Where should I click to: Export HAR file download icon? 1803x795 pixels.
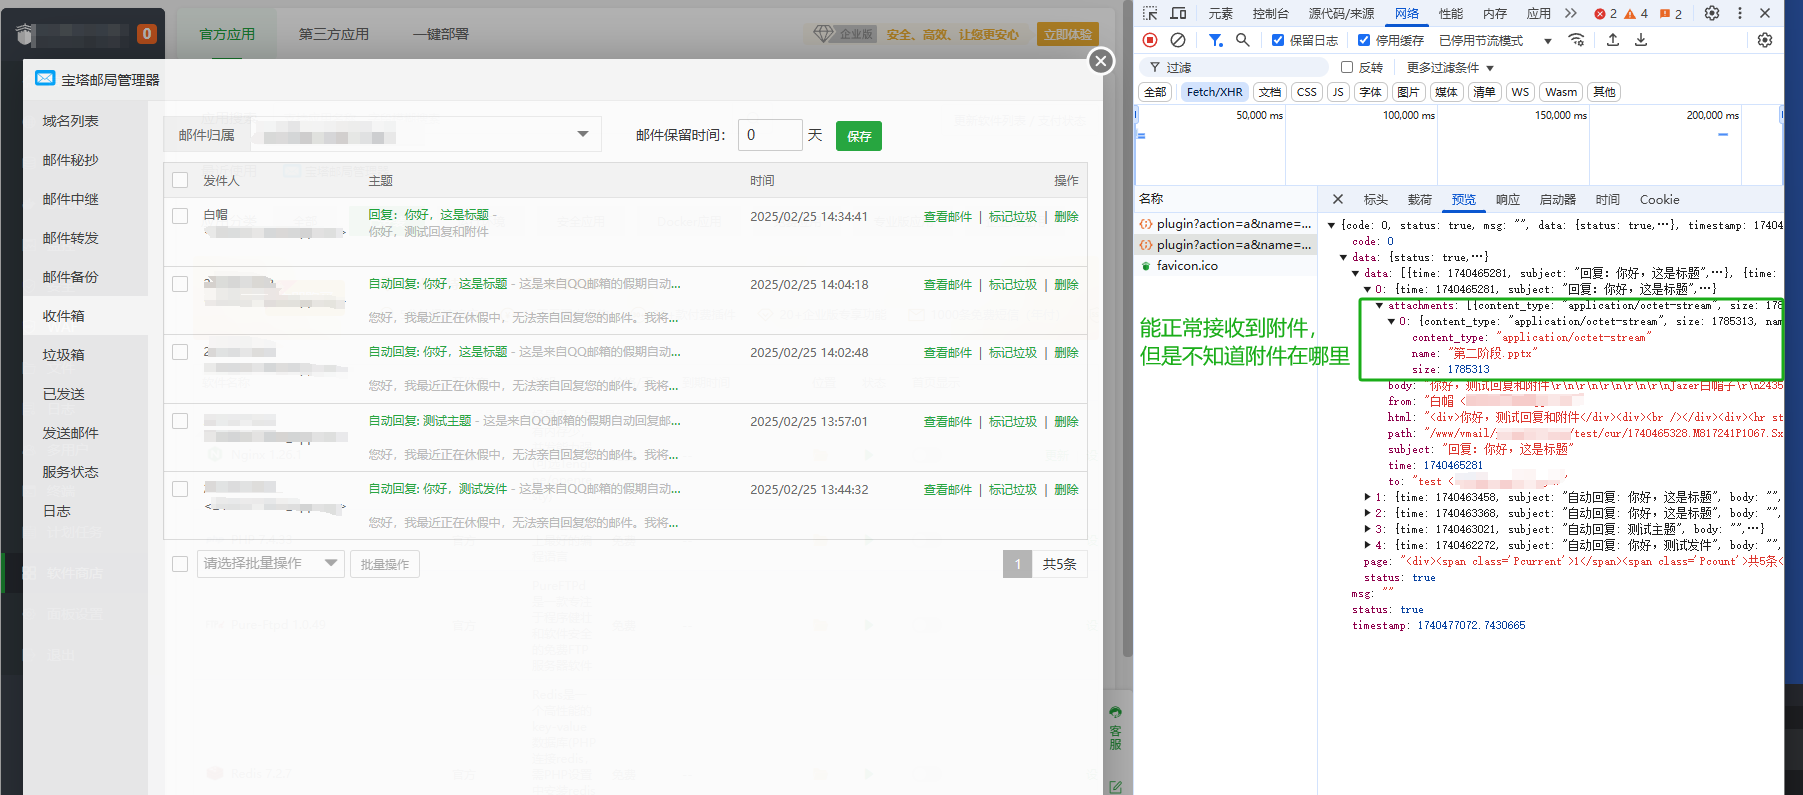point(1640,40)
